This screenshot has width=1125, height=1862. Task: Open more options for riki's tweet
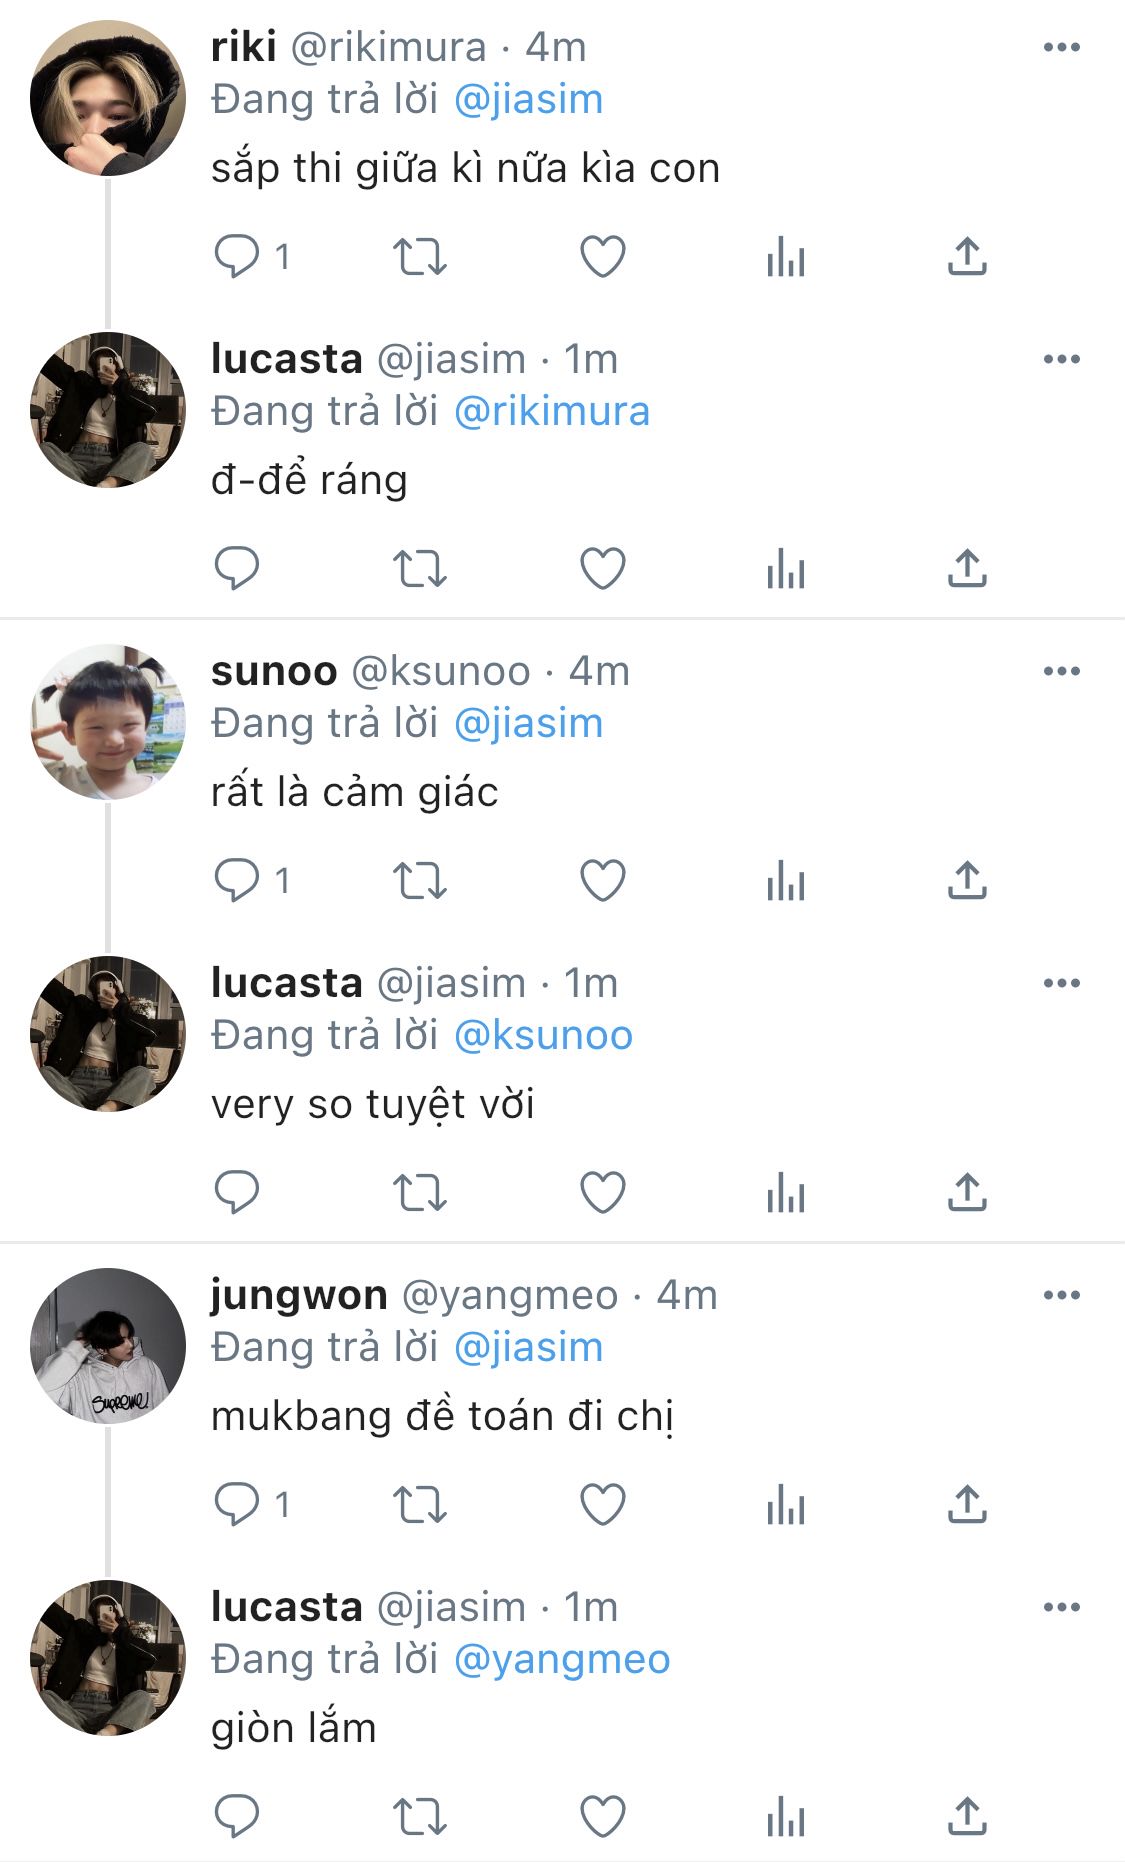coord(1061,47)
